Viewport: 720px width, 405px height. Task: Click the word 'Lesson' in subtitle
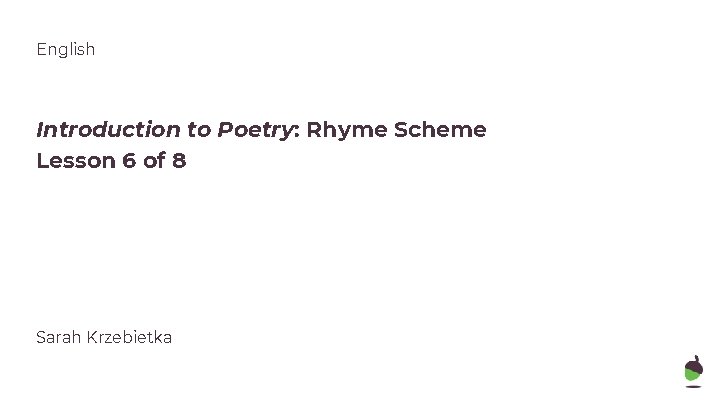click(x=76, y=161)
